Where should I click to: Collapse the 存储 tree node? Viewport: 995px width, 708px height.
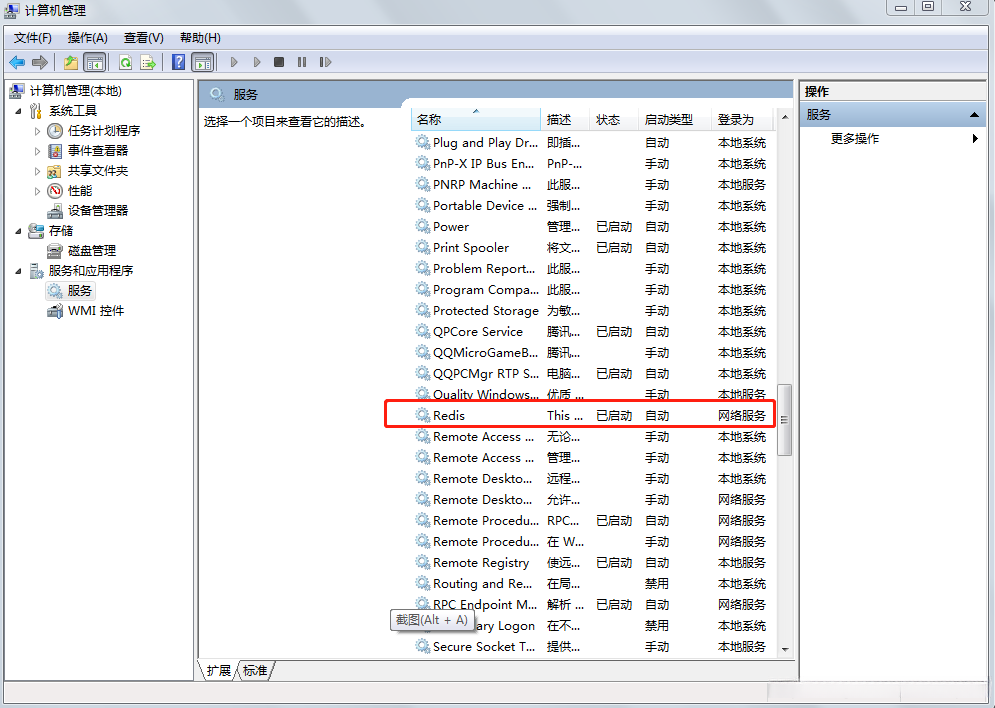(x=18, y=231)
